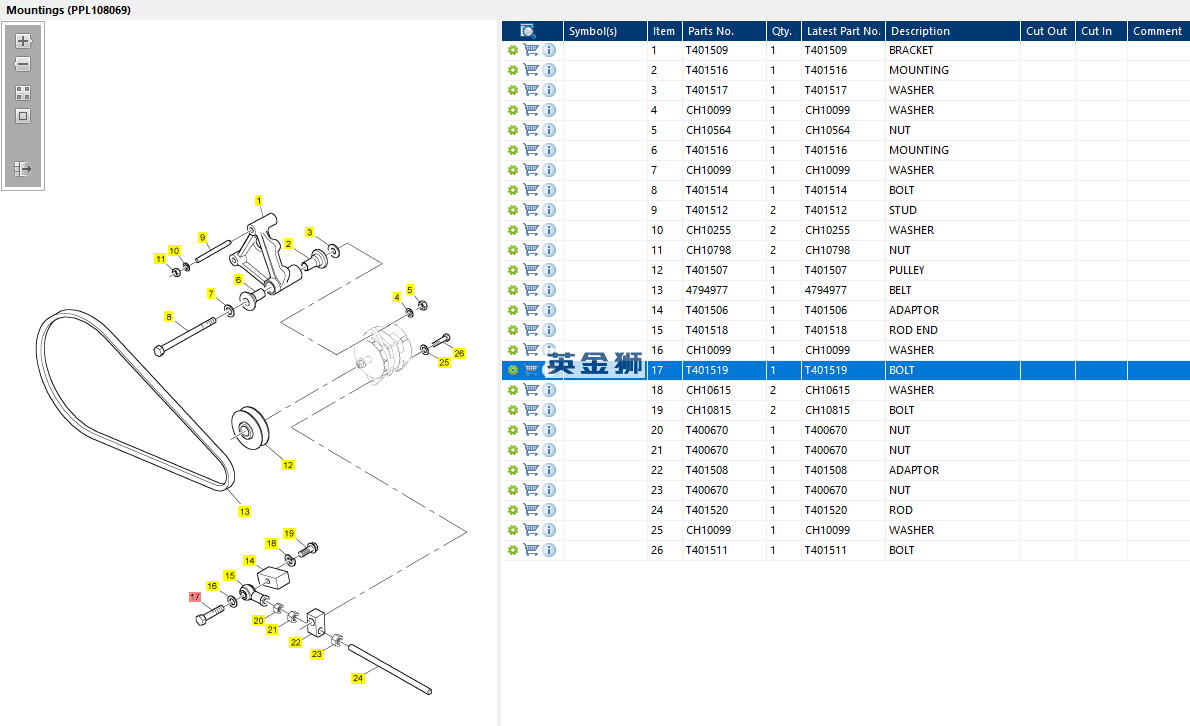Open info for item 9 STUD
1190x726 pixels.
[x=549, y=210]
